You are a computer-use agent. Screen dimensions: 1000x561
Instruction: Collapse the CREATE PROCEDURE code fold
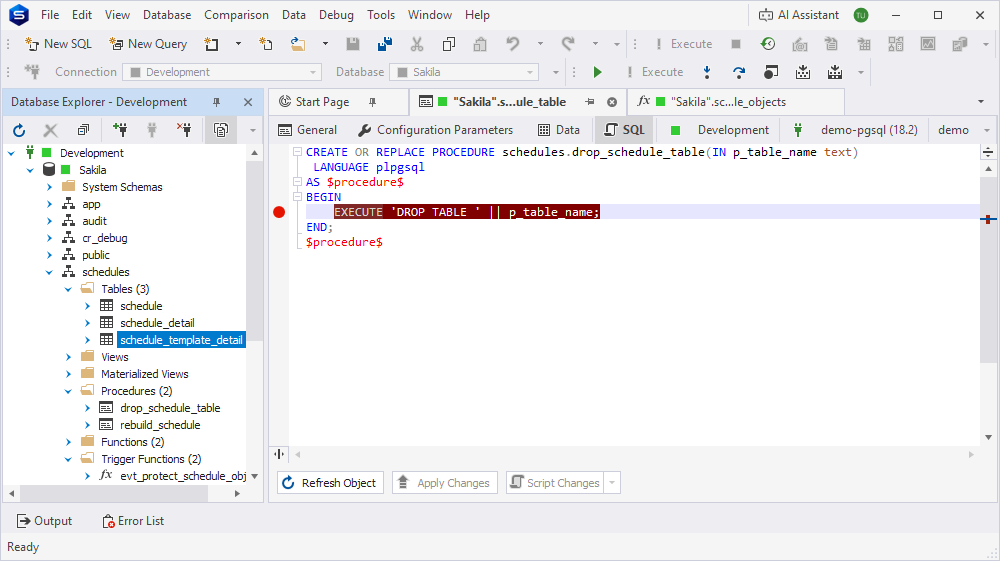297,152
